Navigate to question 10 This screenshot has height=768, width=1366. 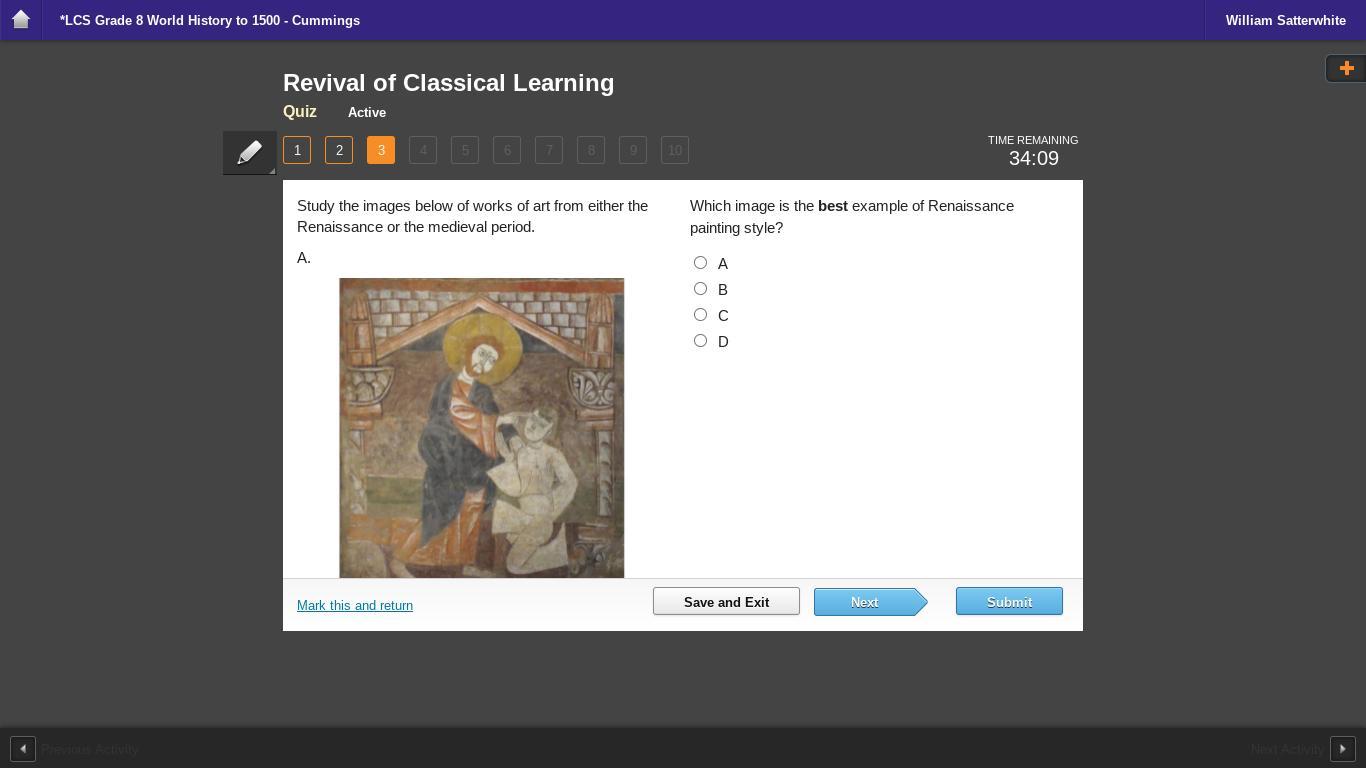(675, 150)
